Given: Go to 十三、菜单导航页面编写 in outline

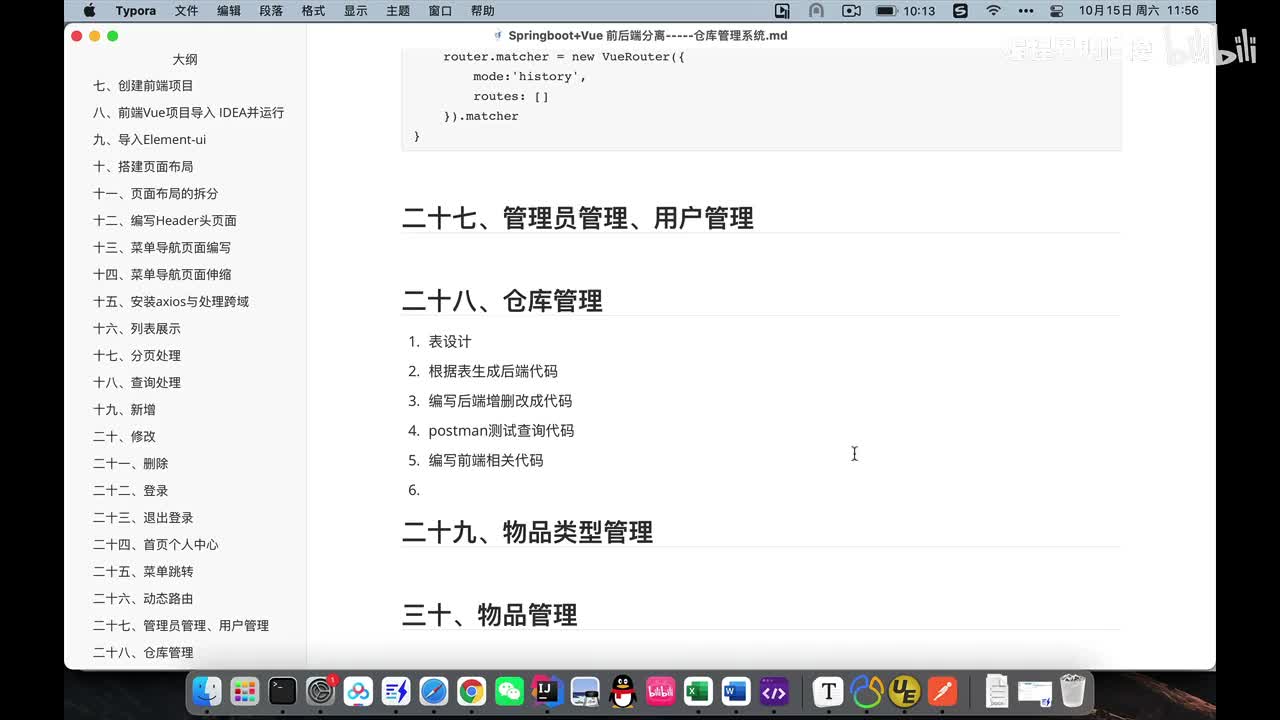Looking at the screenshot, I should [x=162, y=248].
